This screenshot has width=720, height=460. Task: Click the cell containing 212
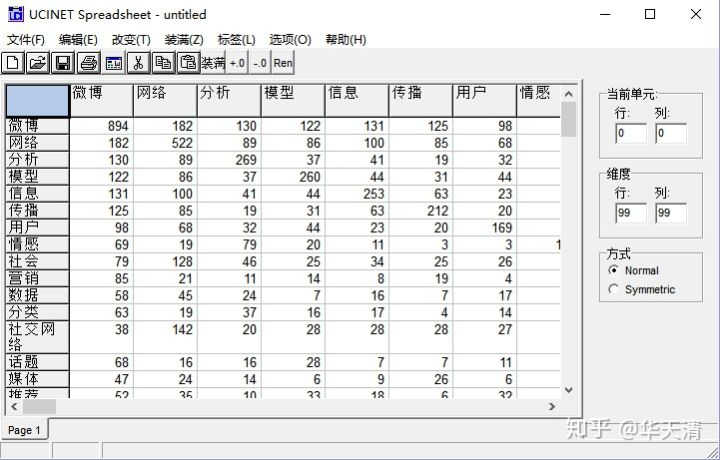point(421,211)
